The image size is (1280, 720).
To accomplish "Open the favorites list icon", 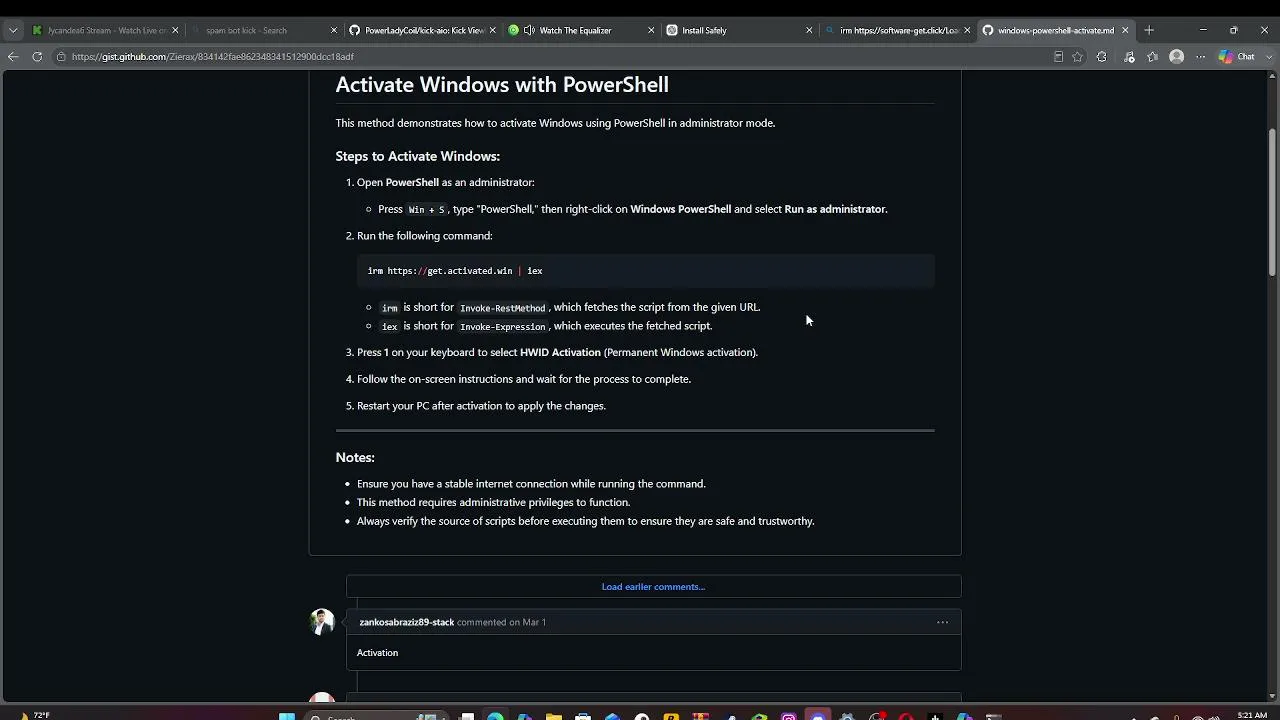I will pyautogui.click(x=1153, y=57).
